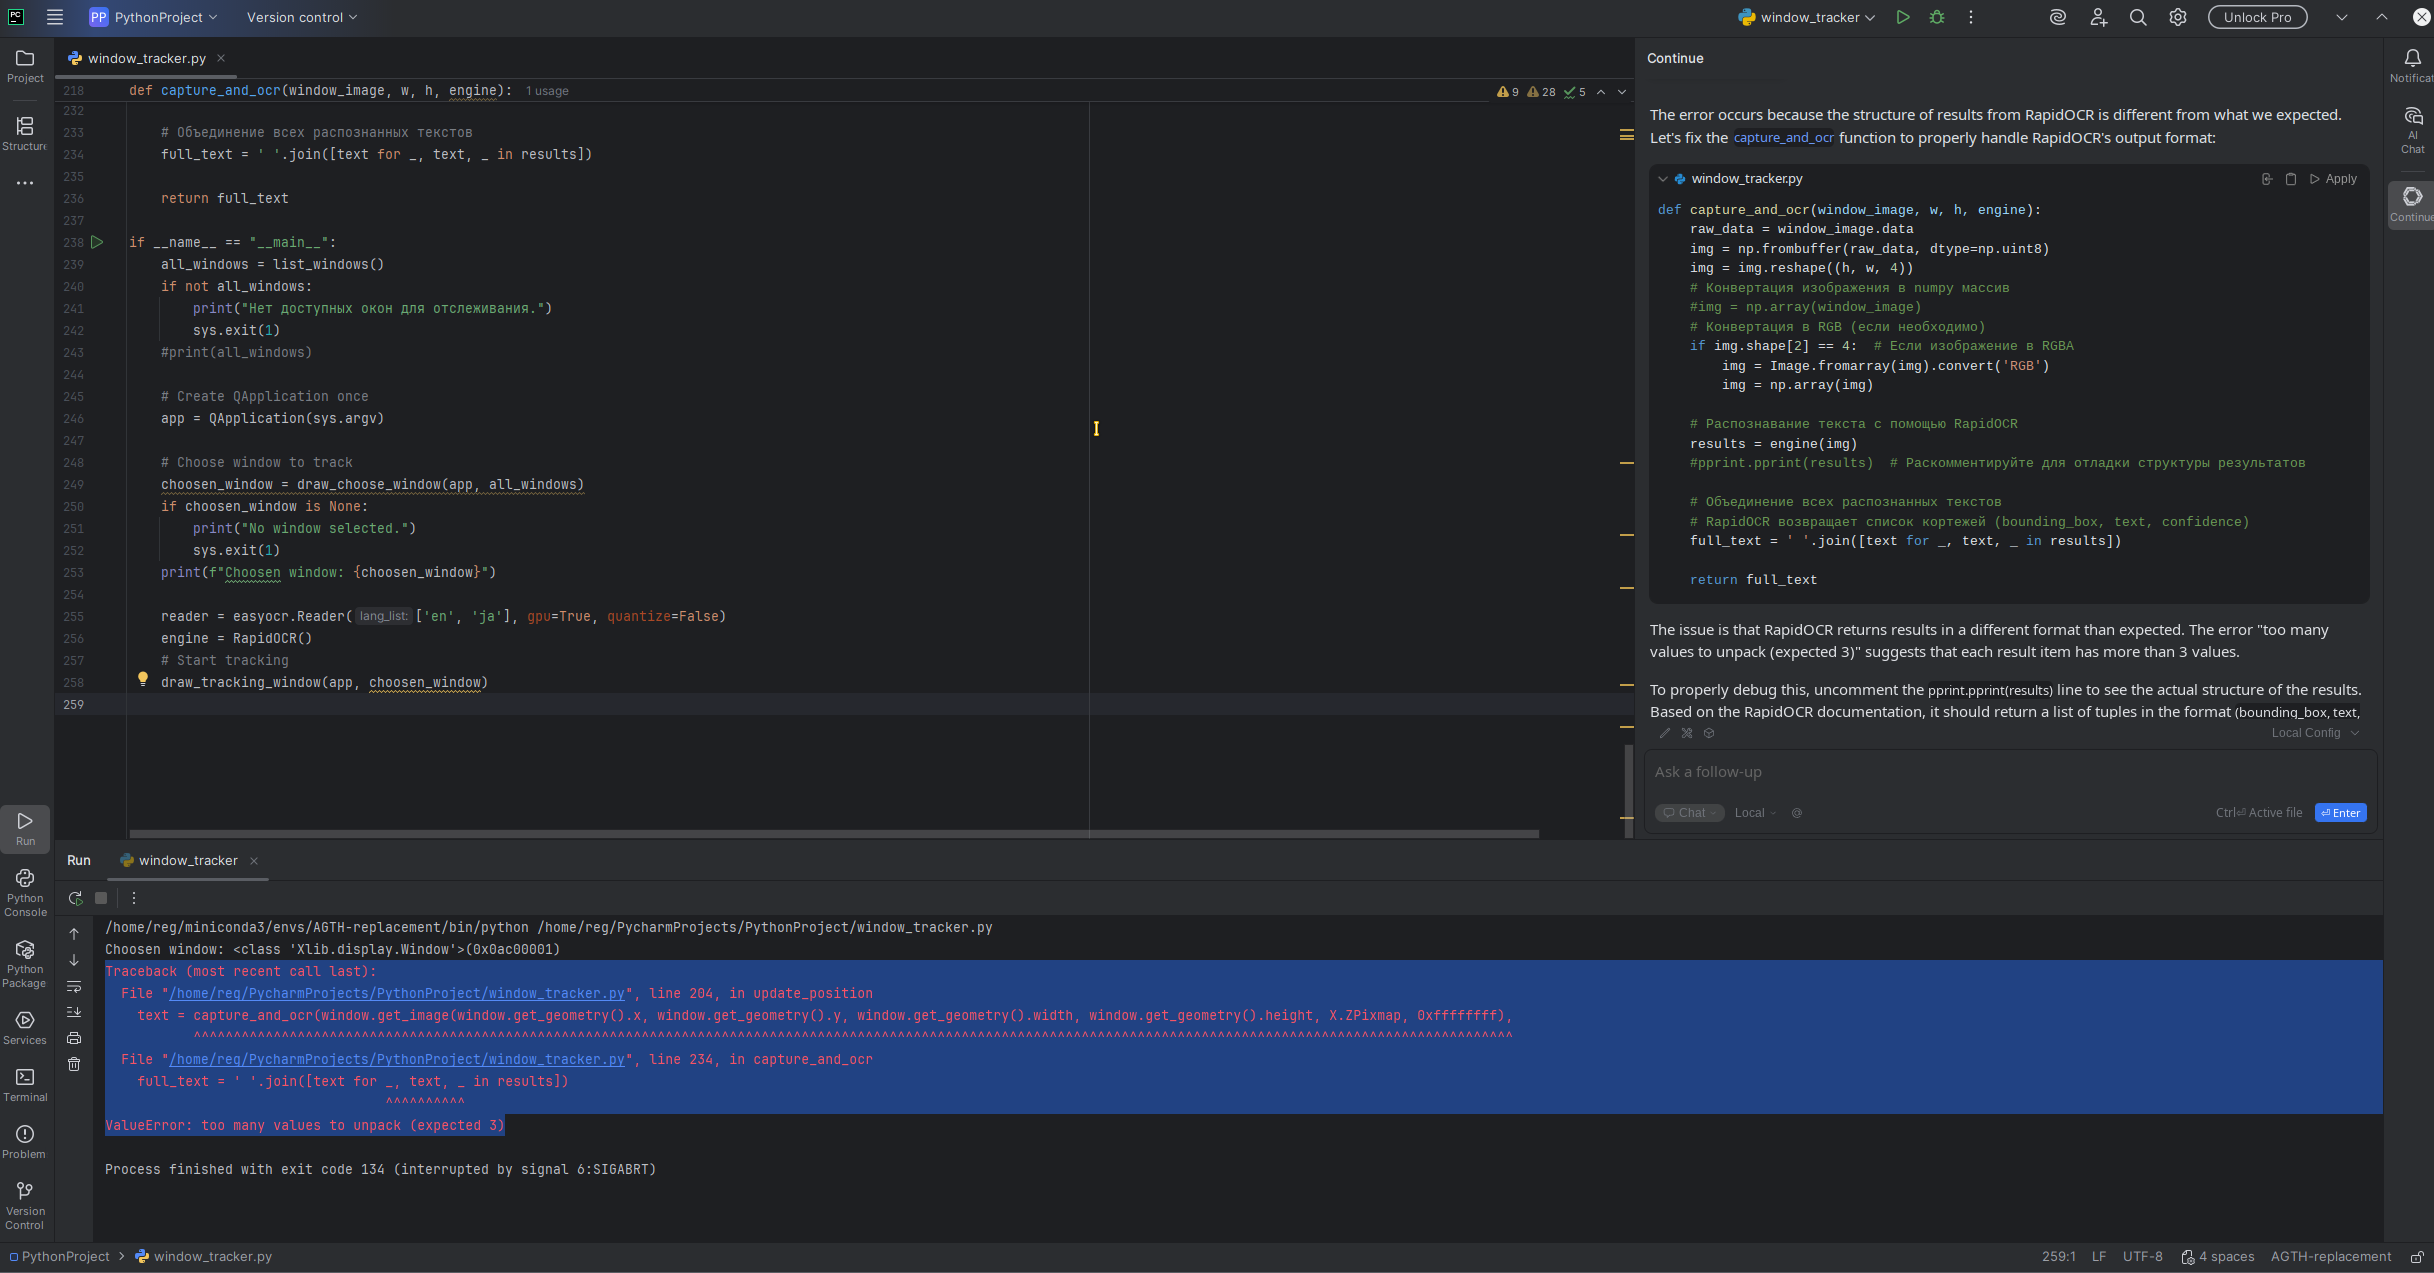
Task: Click the editor horizontal scrollbar
Action: pos(834,833)
